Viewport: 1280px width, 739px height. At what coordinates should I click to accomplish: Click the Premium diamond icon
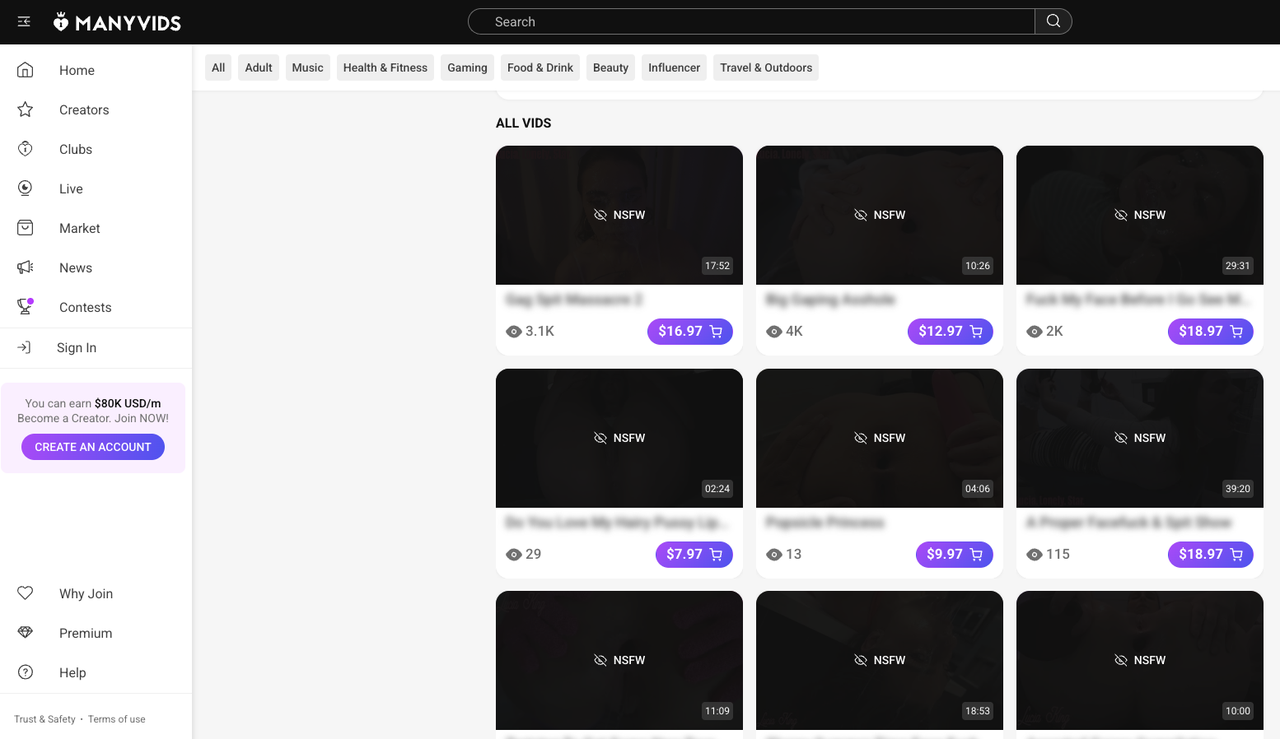[x=25, y=633]
